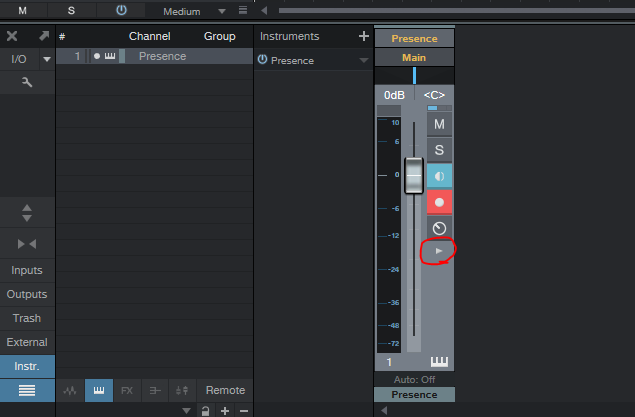Select Presence in the Instruments list

click(292, 60)
